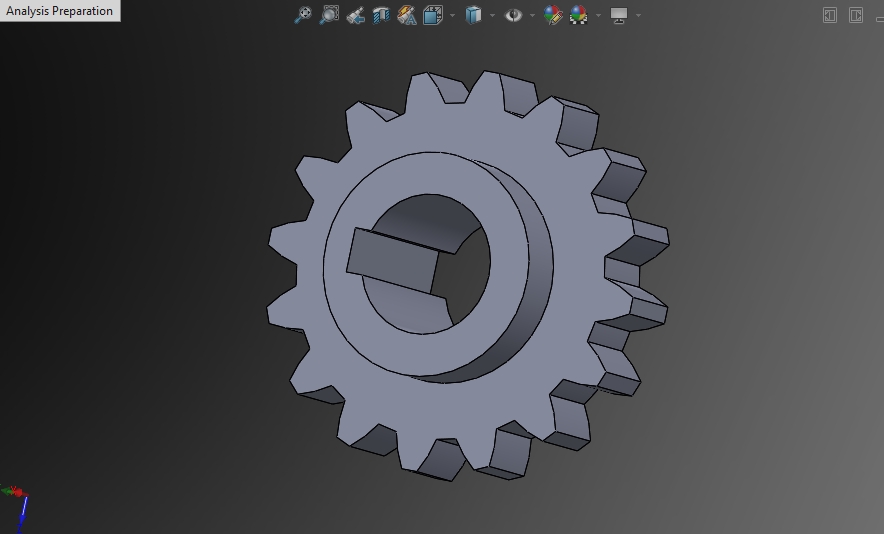Expand the View Settings dropdown arrow
Screen dimensions: 884x534
pos(638,15)
